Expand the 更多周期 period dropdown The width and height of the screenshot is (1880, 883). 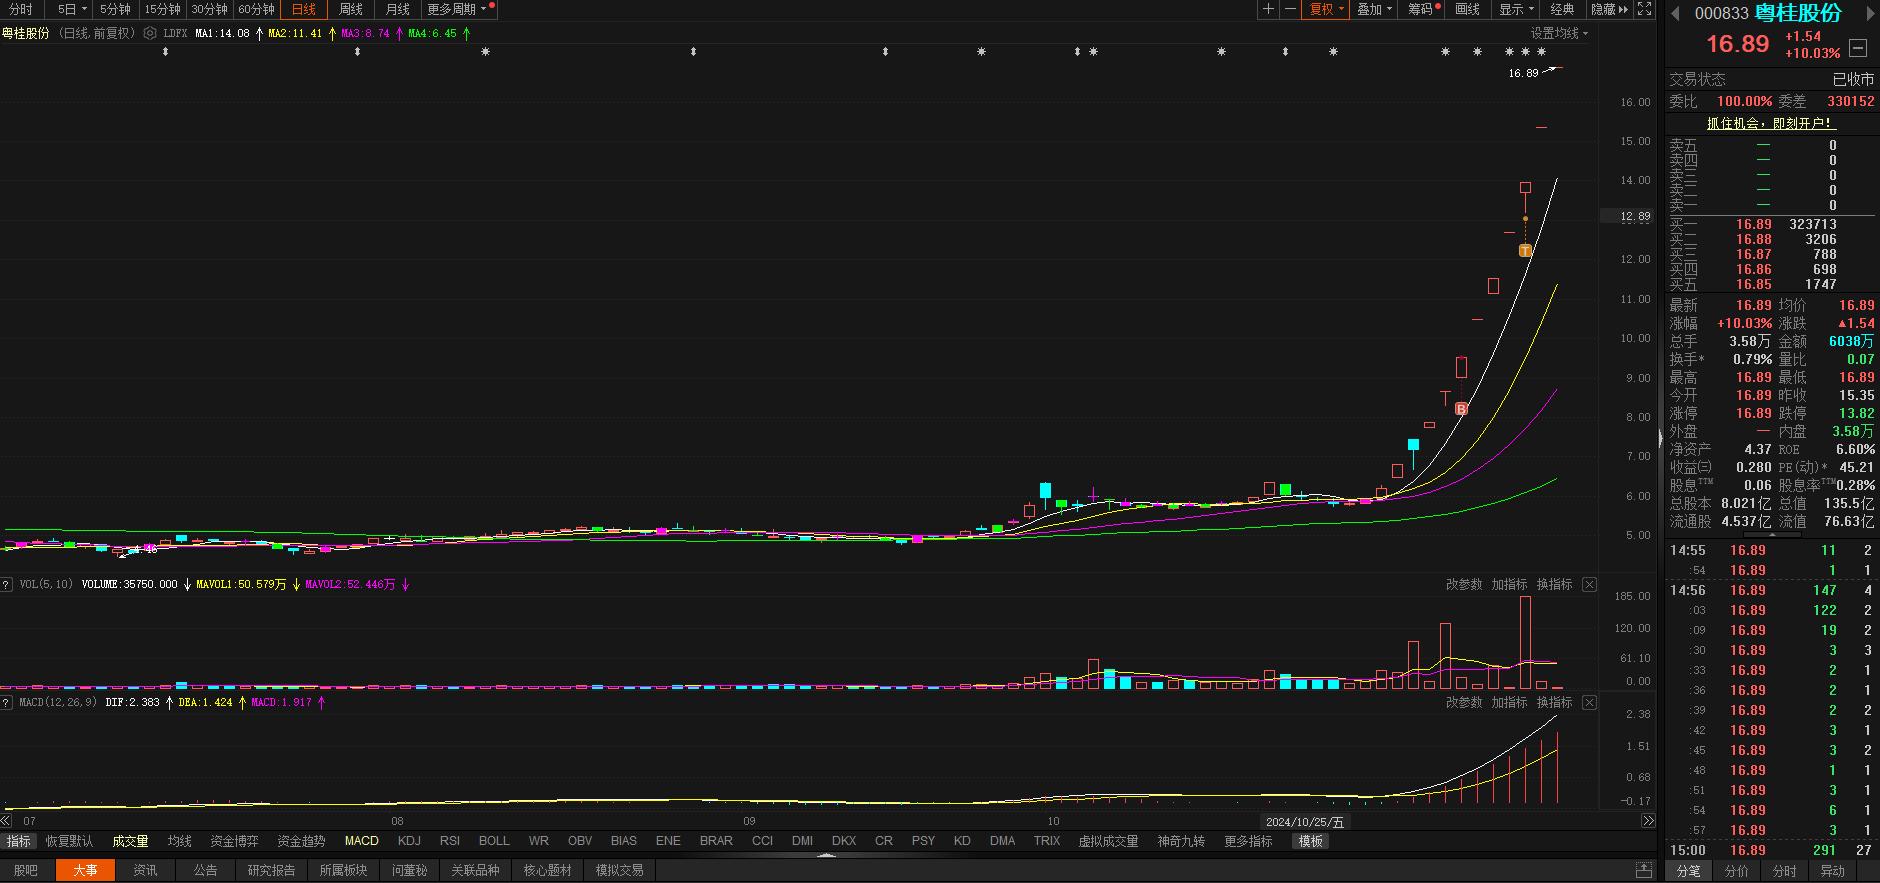(457, 9)
